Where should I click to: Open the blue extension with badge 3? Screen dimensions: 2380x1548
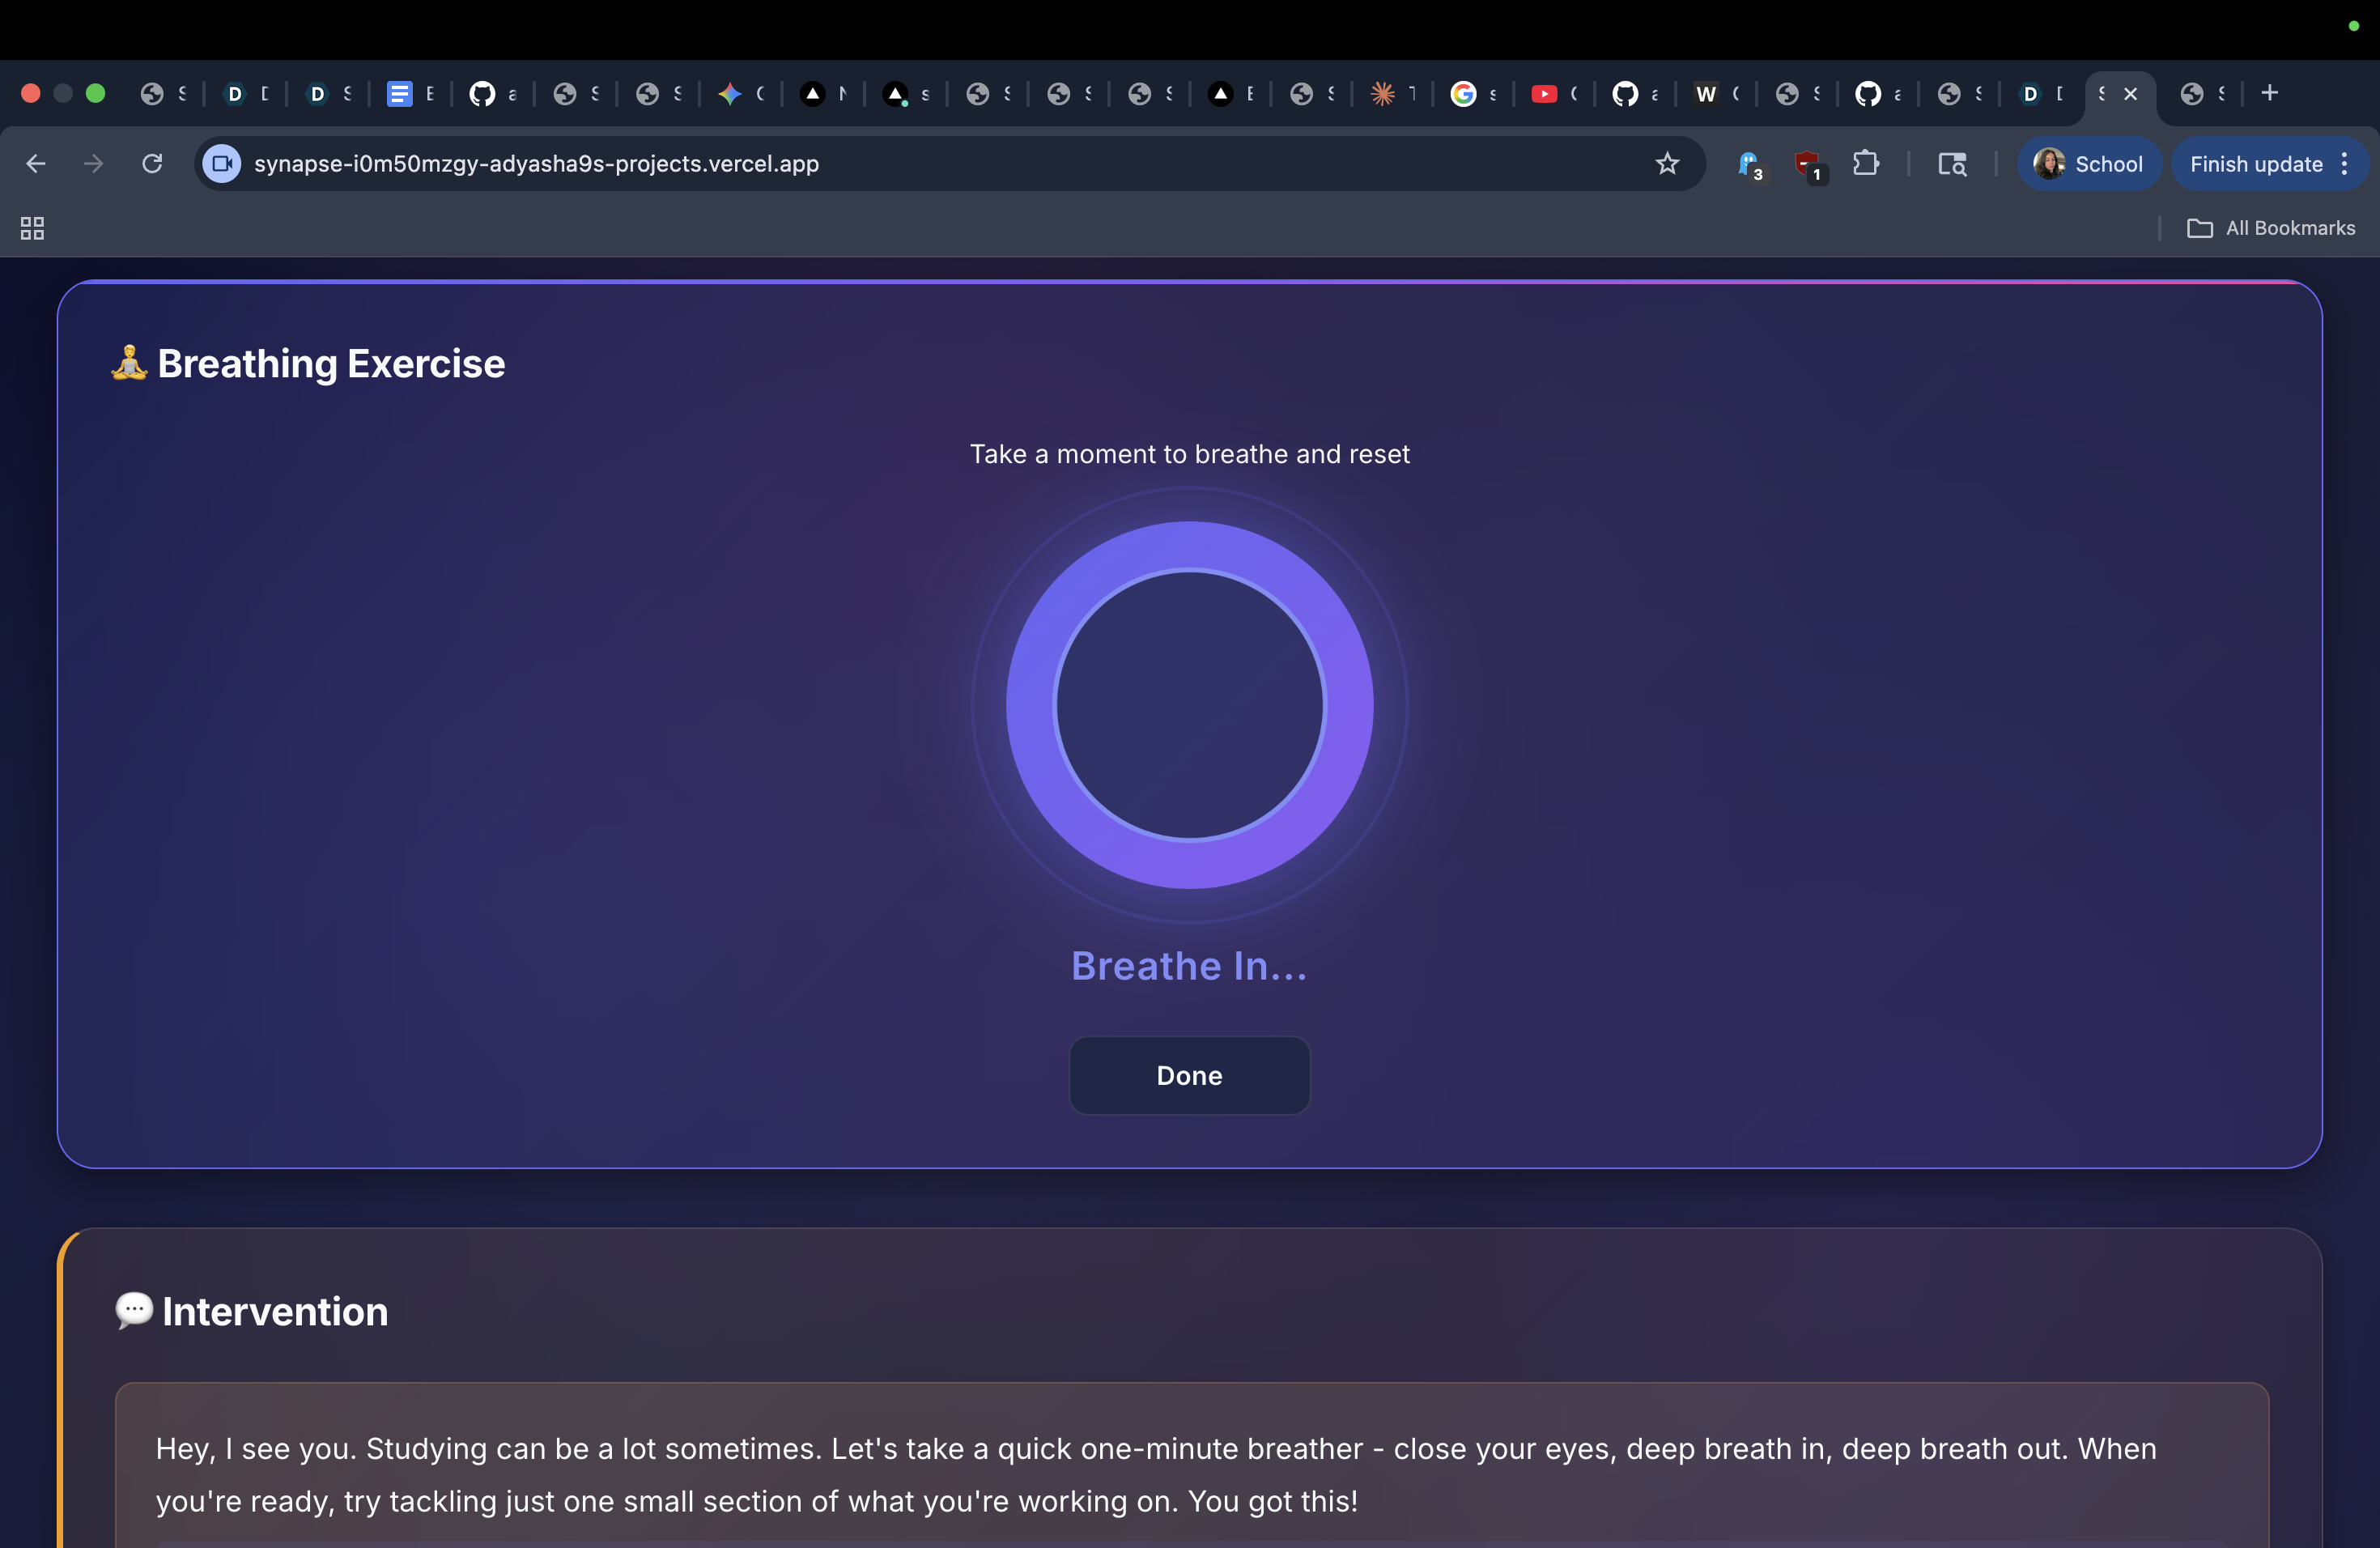click(x=1749, y=164)
